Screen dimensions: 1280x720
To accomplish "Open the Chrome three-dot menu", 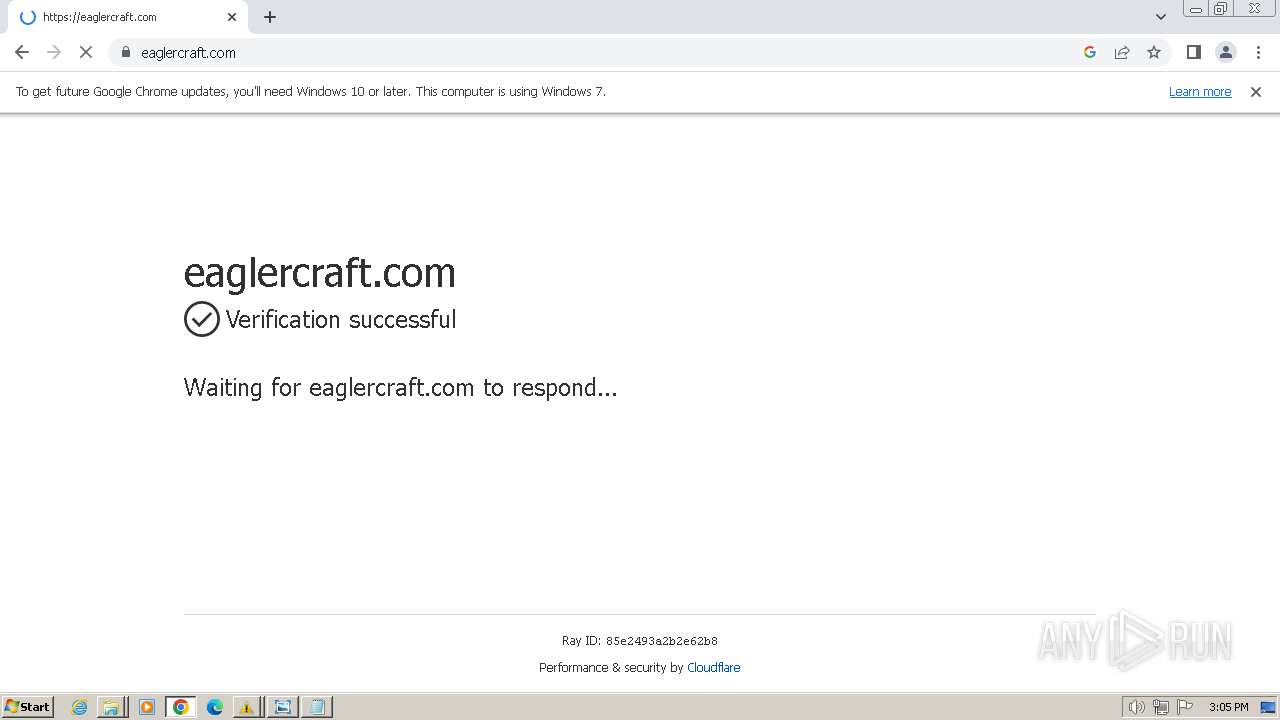I will (1258, 52).
